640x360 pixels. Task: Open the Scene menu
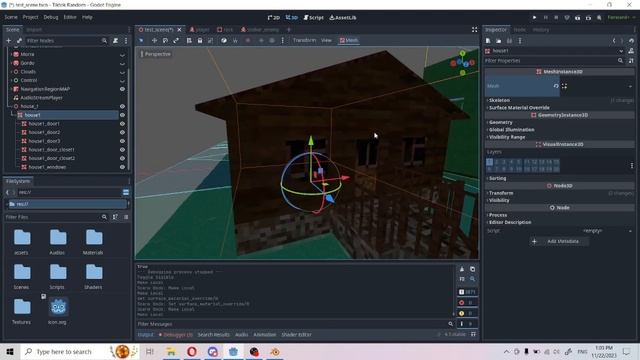coord(11,17)
